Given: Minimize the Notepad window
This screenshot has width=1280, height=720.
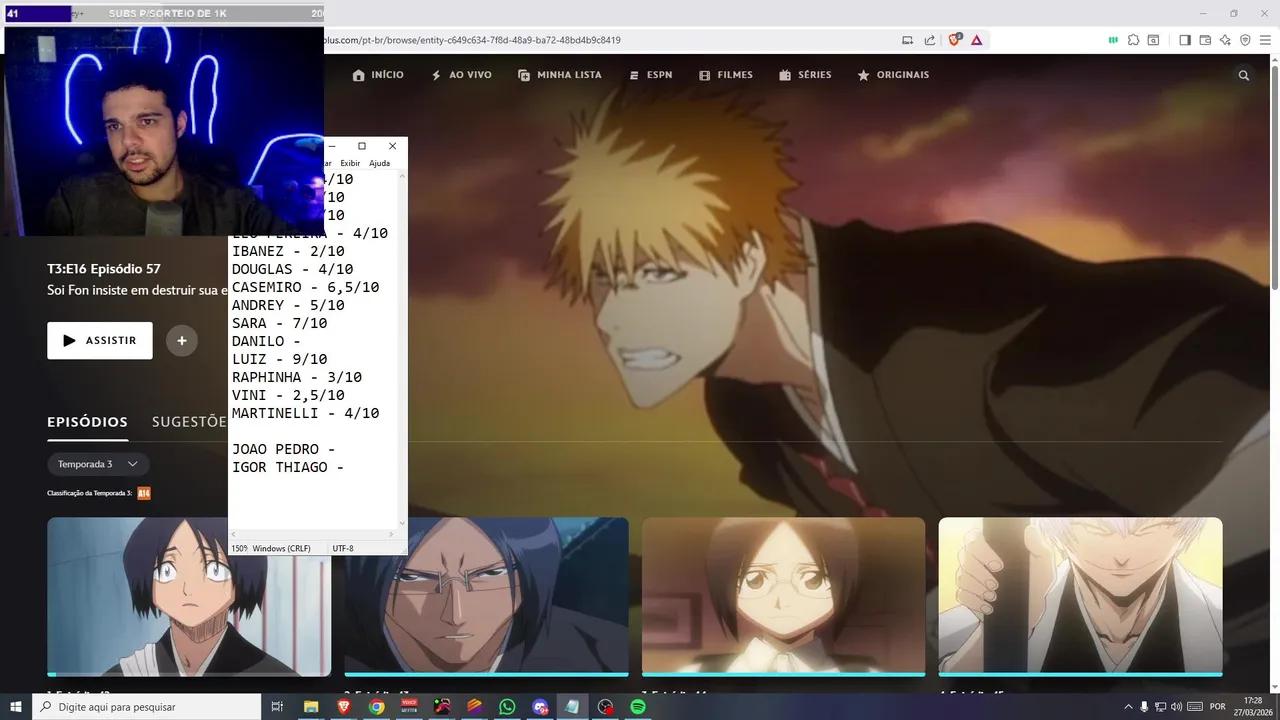Looking at the screenshot, I should click(x=332, y=146).
